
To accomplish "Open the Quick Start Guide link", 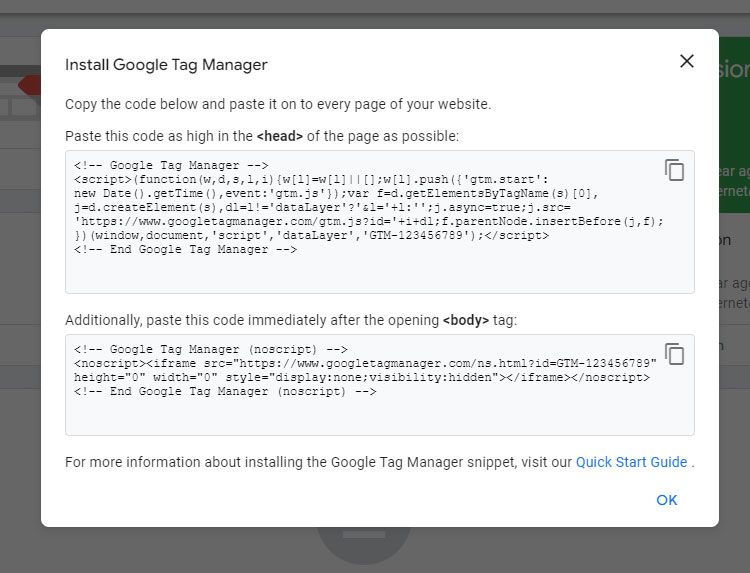I will click(x=631, y=462).
